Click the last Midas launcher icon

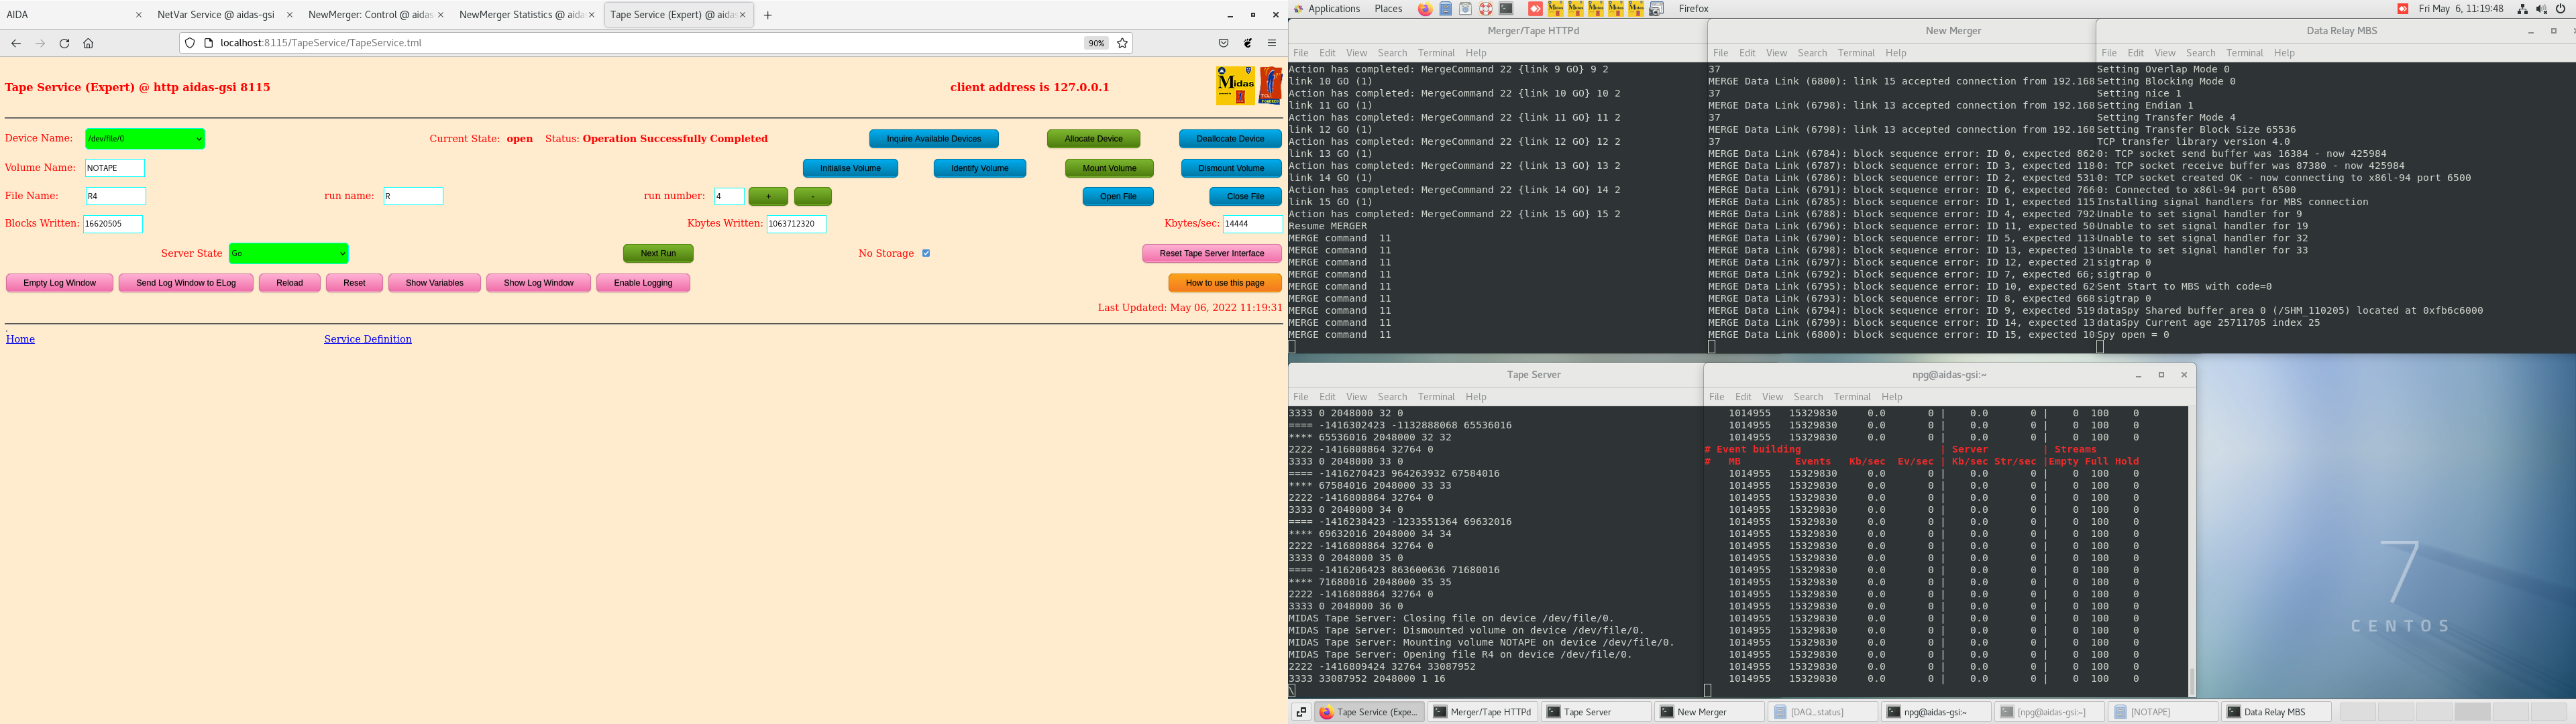pos(1636,9)
